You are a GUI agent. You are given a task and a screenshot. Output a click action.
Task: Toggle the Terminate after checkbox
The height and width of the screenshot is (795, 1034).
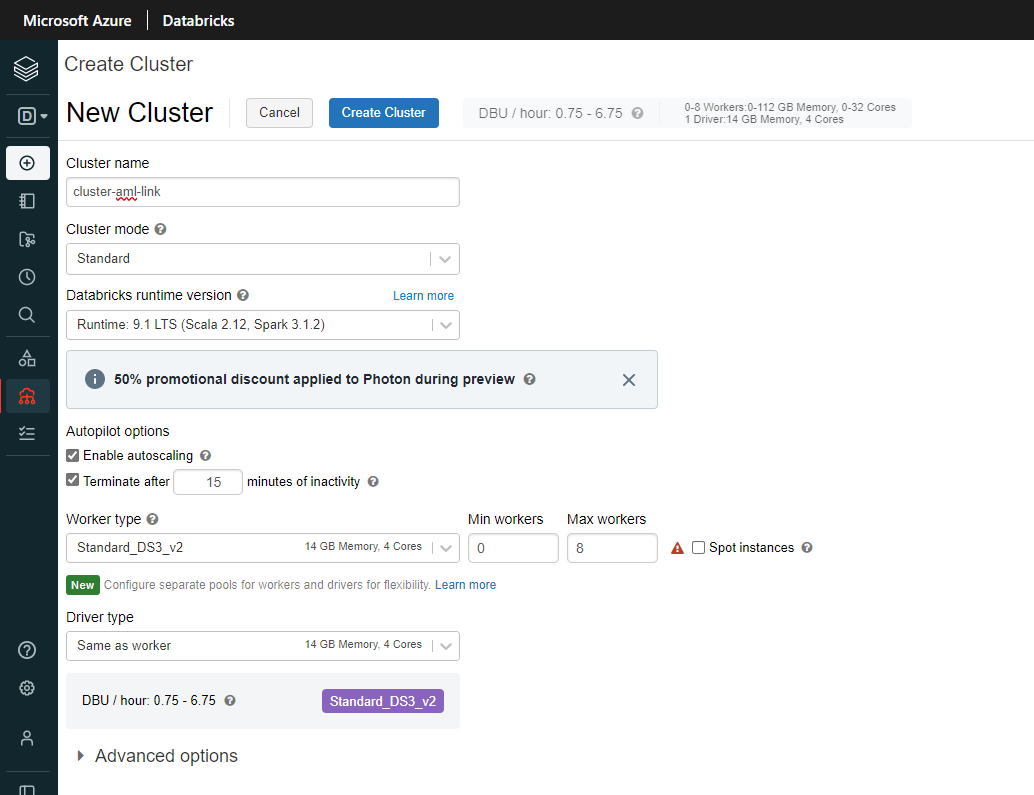point(73,480)
